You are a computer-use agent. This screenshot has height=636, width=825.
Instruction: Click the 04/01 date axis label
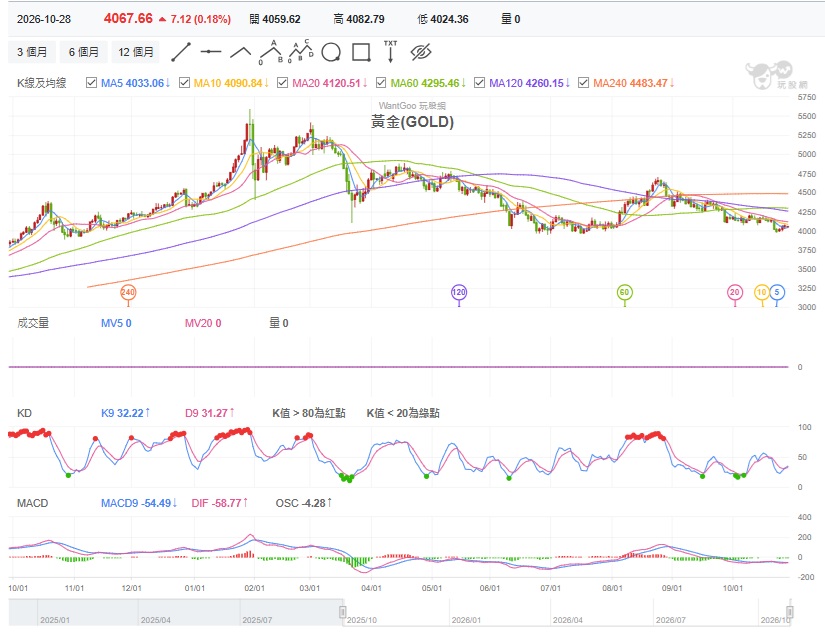[371, 588]
